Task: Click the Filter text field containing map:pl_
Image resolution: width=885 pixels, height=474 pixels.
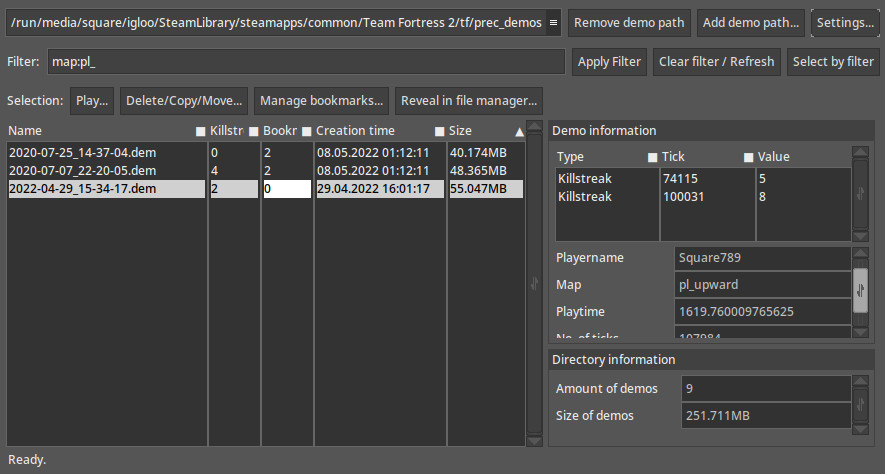Action: click(x=306, y=62)
